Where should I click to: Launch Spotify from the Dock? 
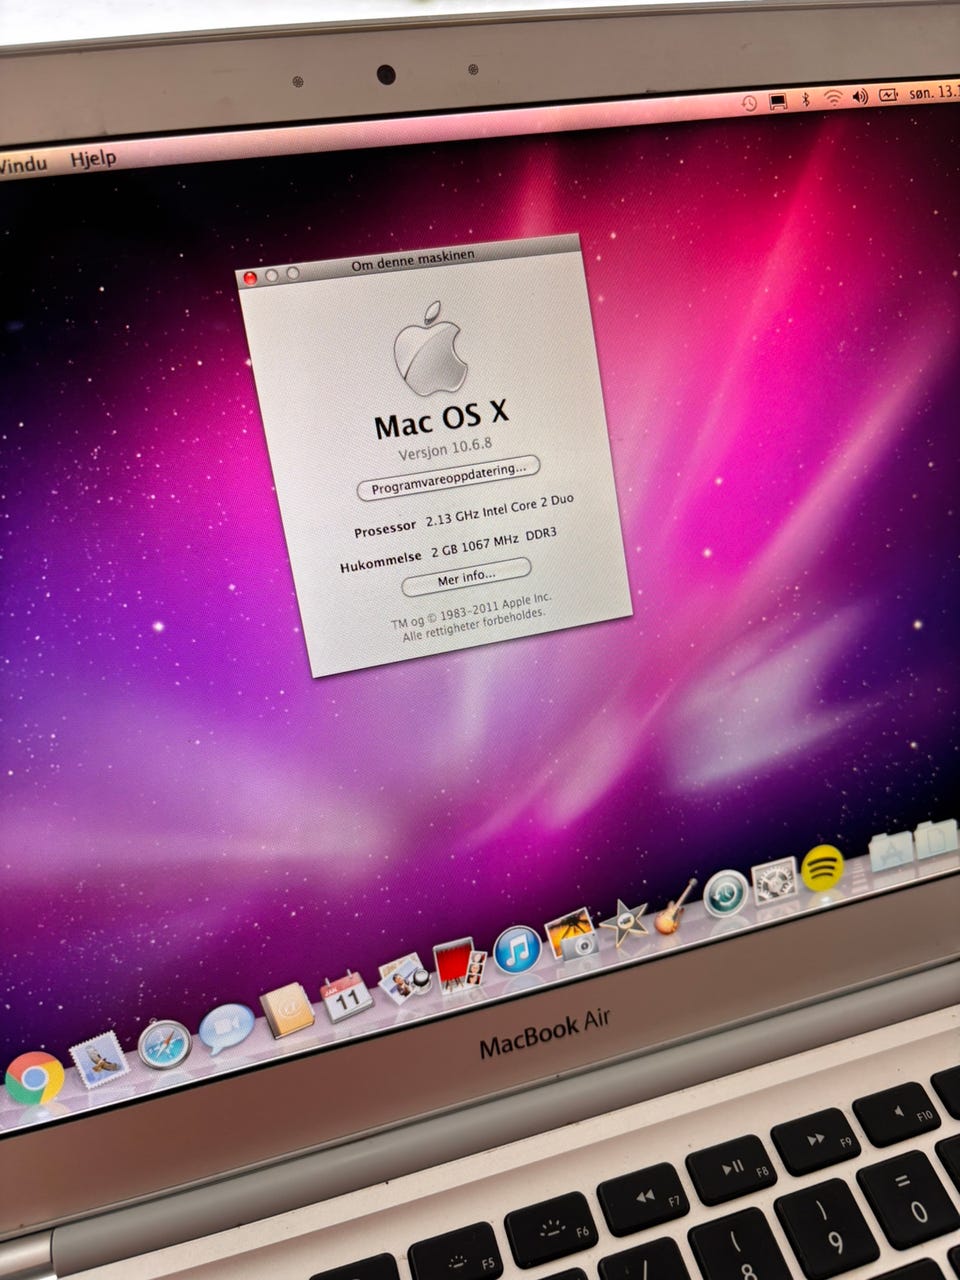click(x=822, y=868)
